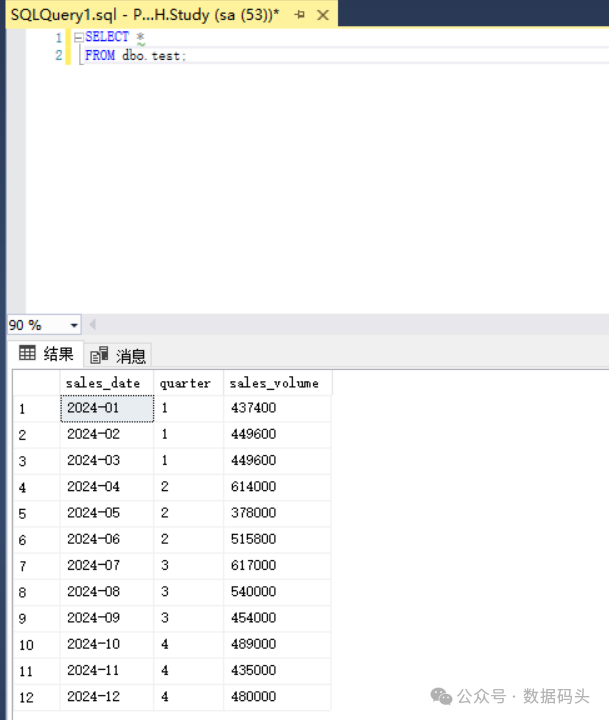The image size is (609, 720).
Task: Click the horizontal scroll left arrow
Action: [x=92, y=325]
